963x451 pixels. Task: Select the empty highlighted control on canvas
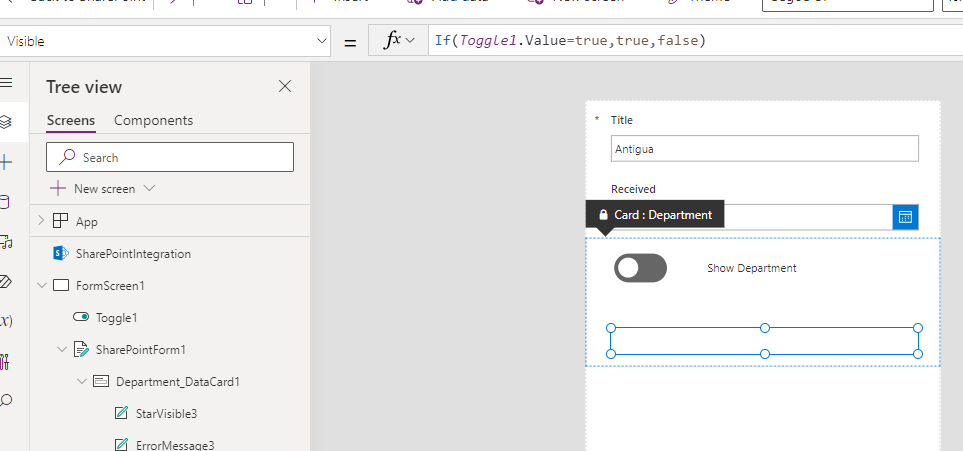point(765,341)
